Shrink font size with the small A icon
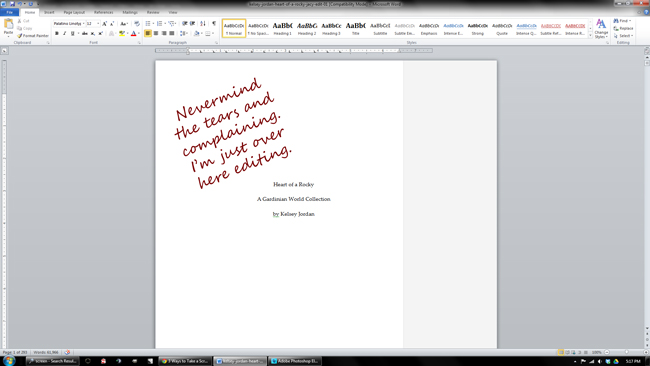This screenshot has width=650, height=366. coord(112,24)
